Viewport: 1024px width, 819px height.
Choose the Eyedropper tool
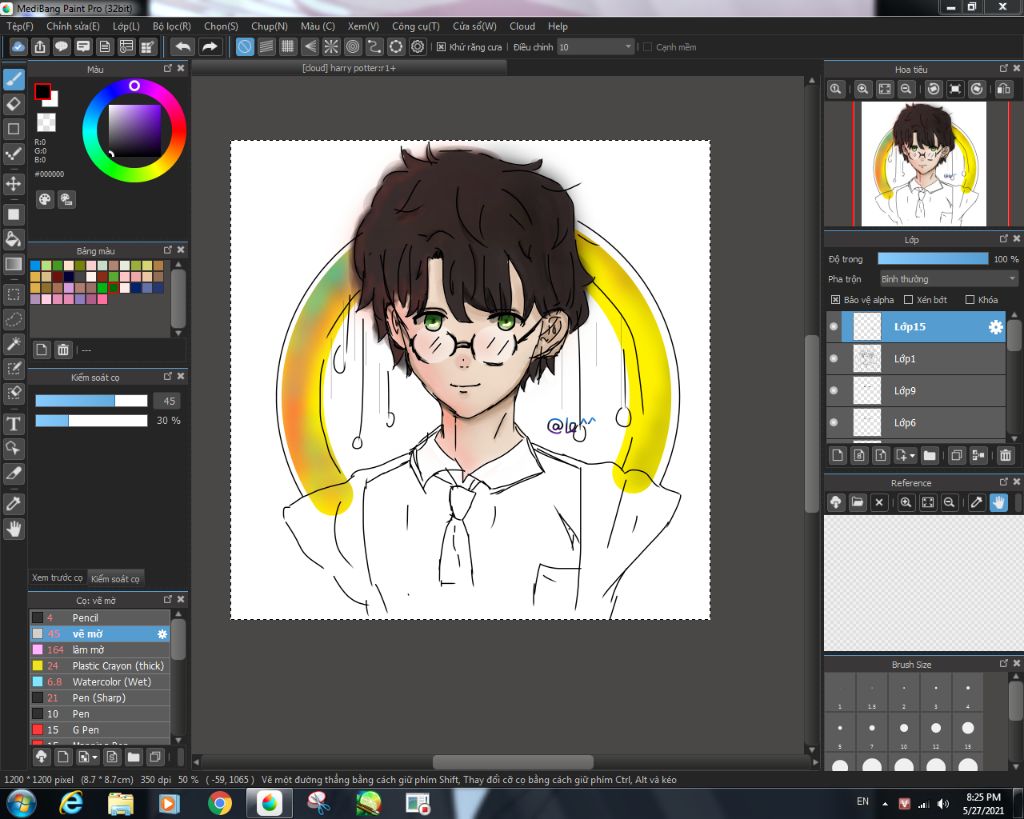[14, 504]
